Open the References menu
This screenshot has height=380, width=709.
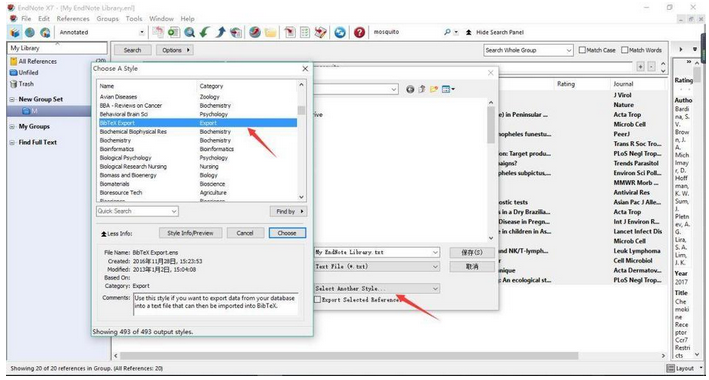pyautogui.click(x=73, y=19)
